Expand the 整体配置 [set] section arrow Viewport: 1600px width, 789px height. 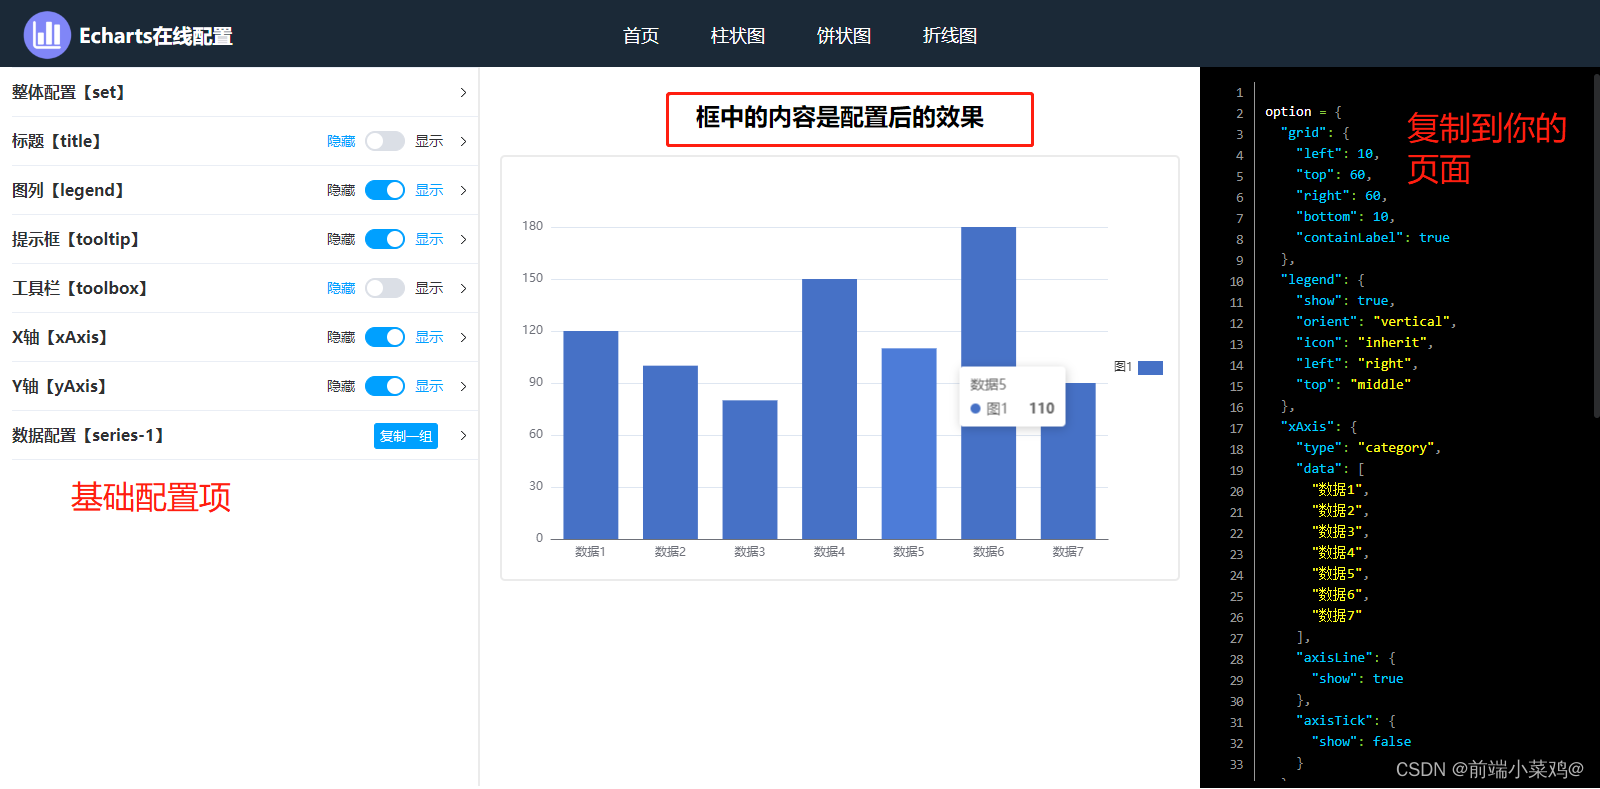click(x=463, y=92)
